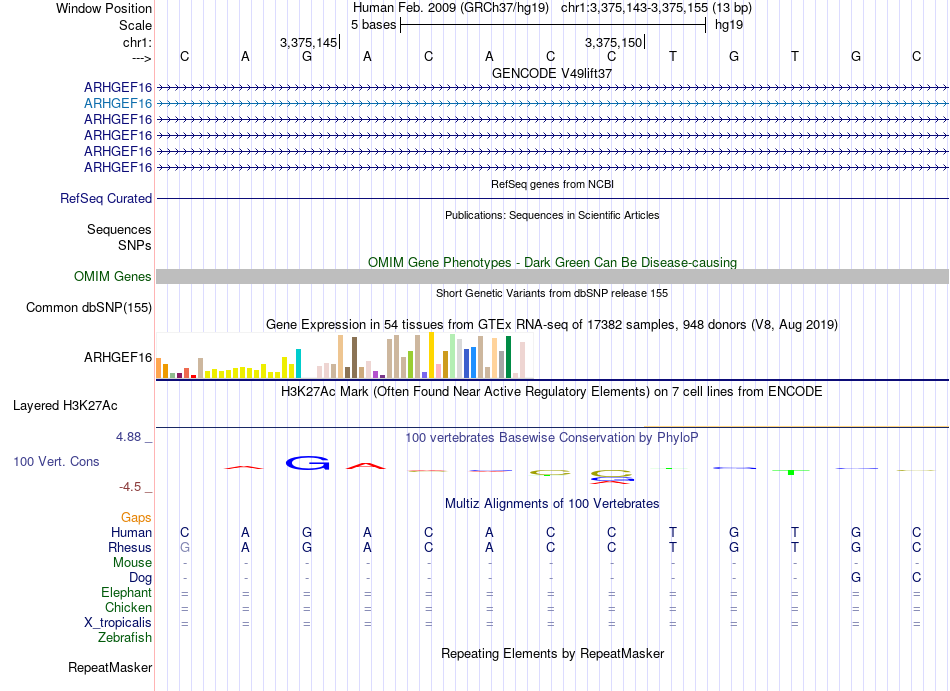Click Multiz Alignments of 100 Vertebrates title
Screen dimensions: 950x691
[x=552, y=504]
